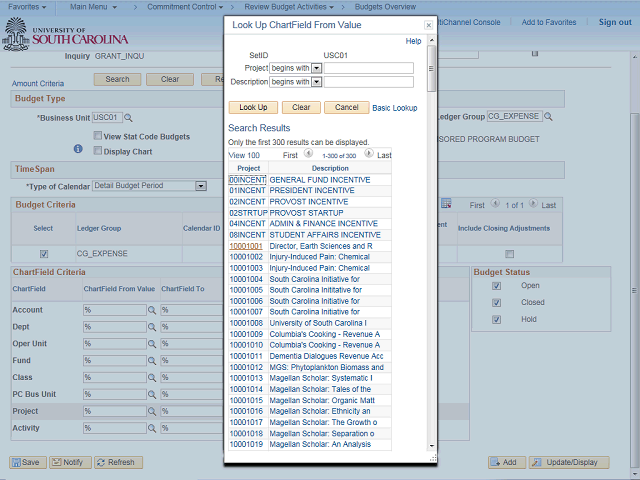Open the Main Menu navigation item
The width and height of the screenshot is (640, 480).
(95, 6)
